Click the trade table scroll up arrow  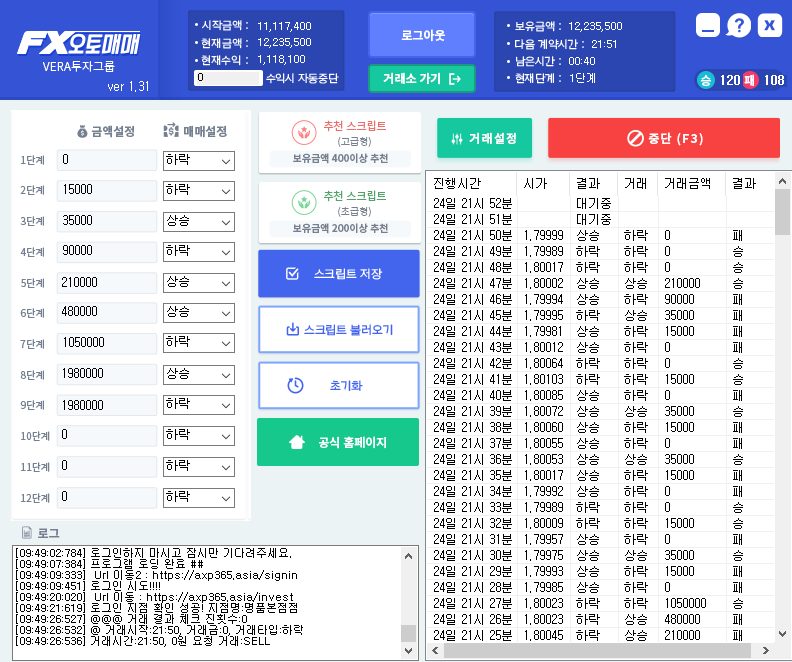(x=782, y=181)
